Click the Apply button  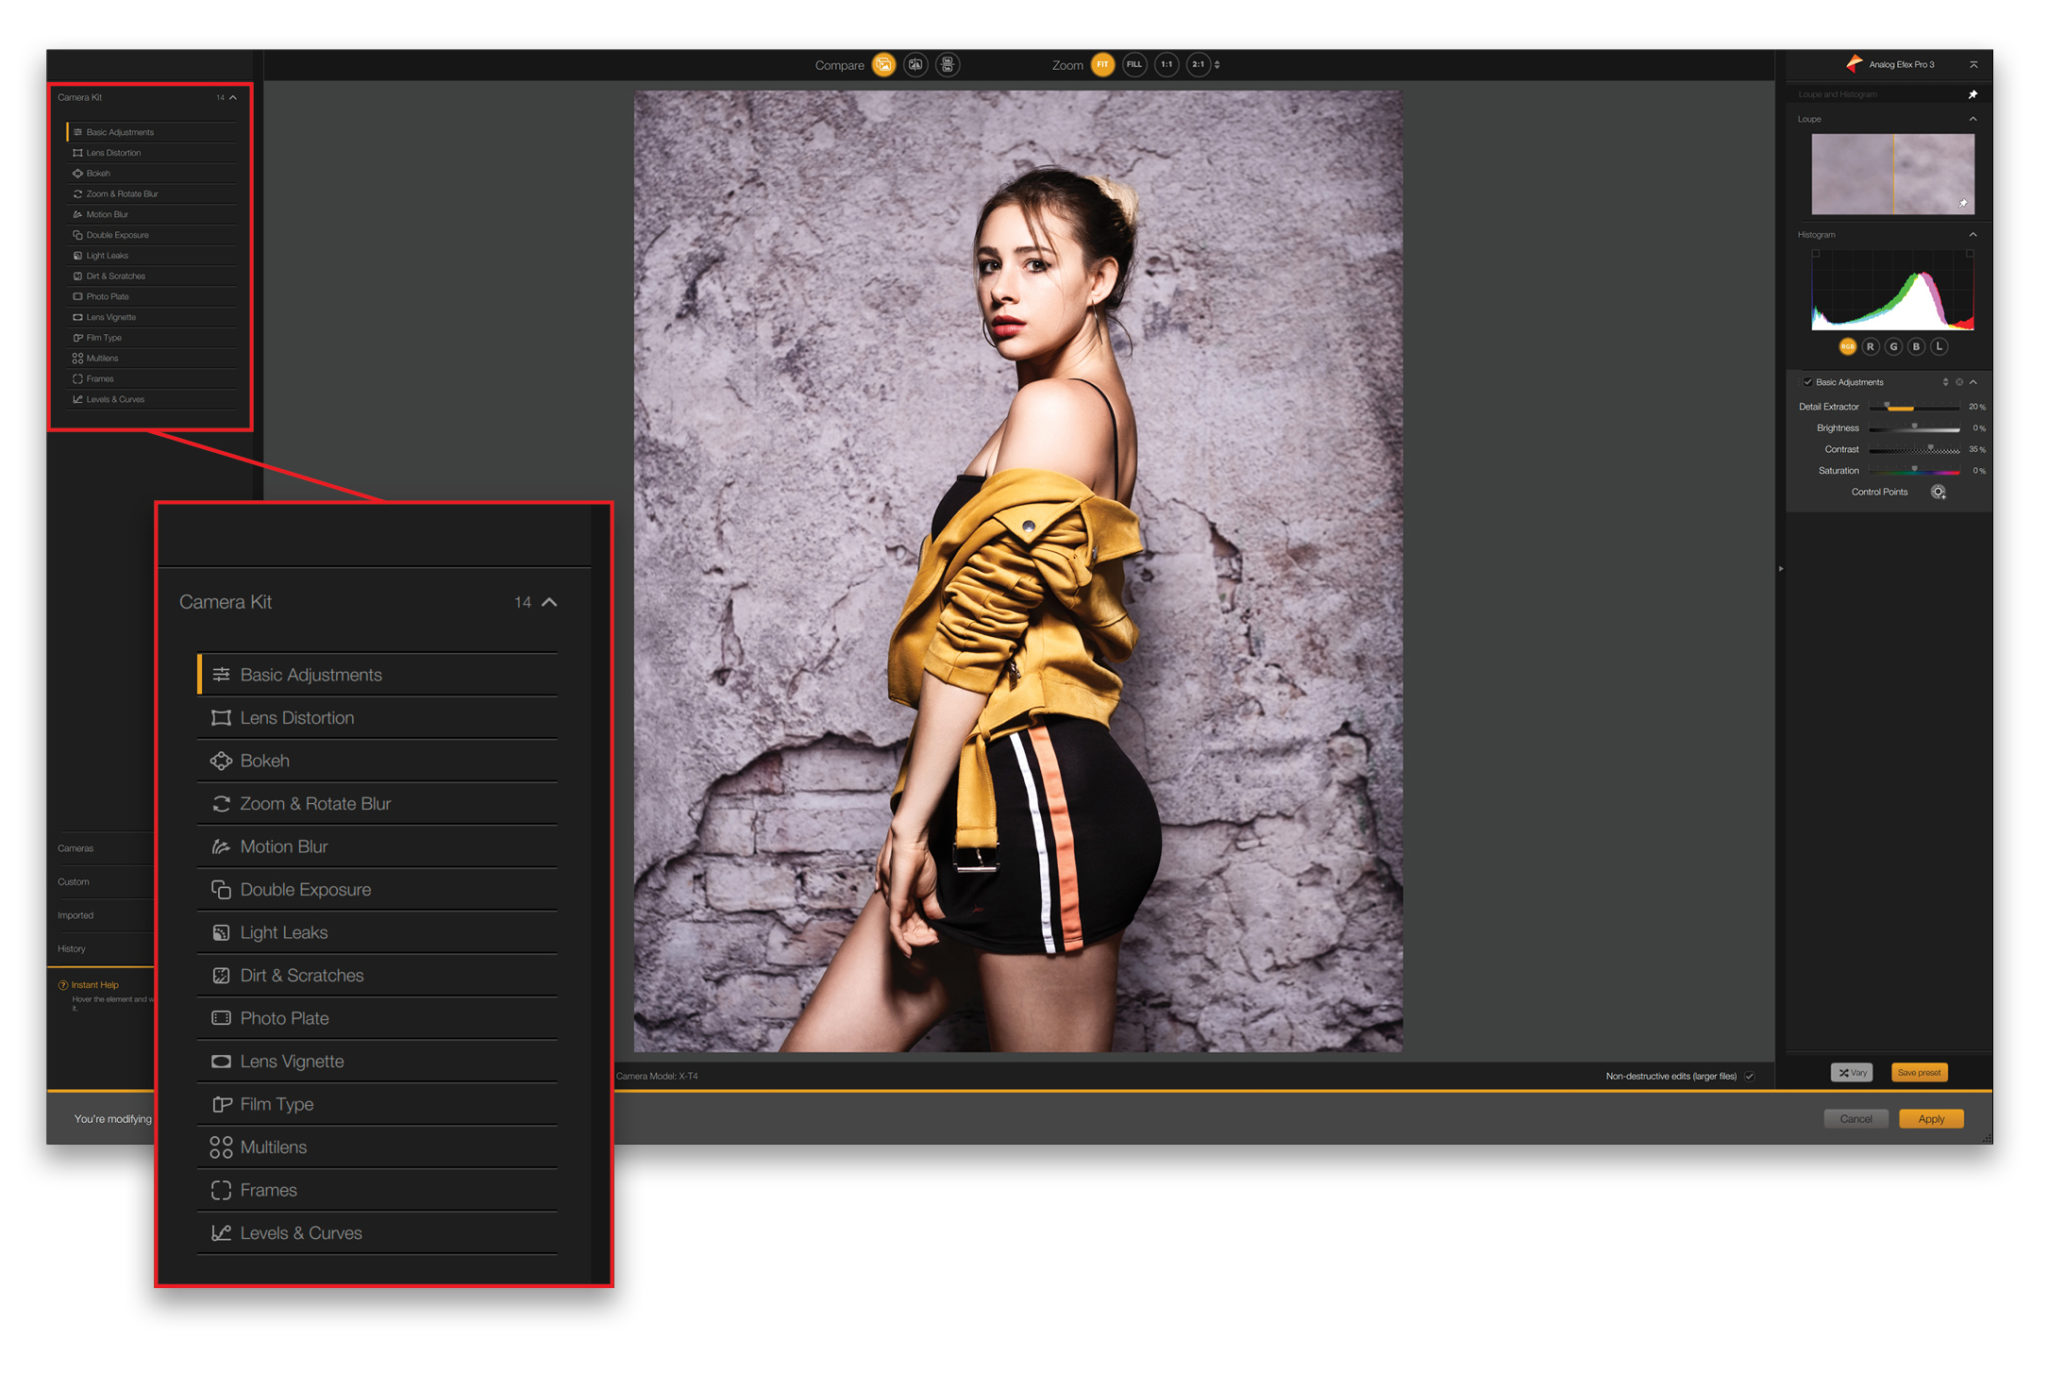coord(1930,1118)
